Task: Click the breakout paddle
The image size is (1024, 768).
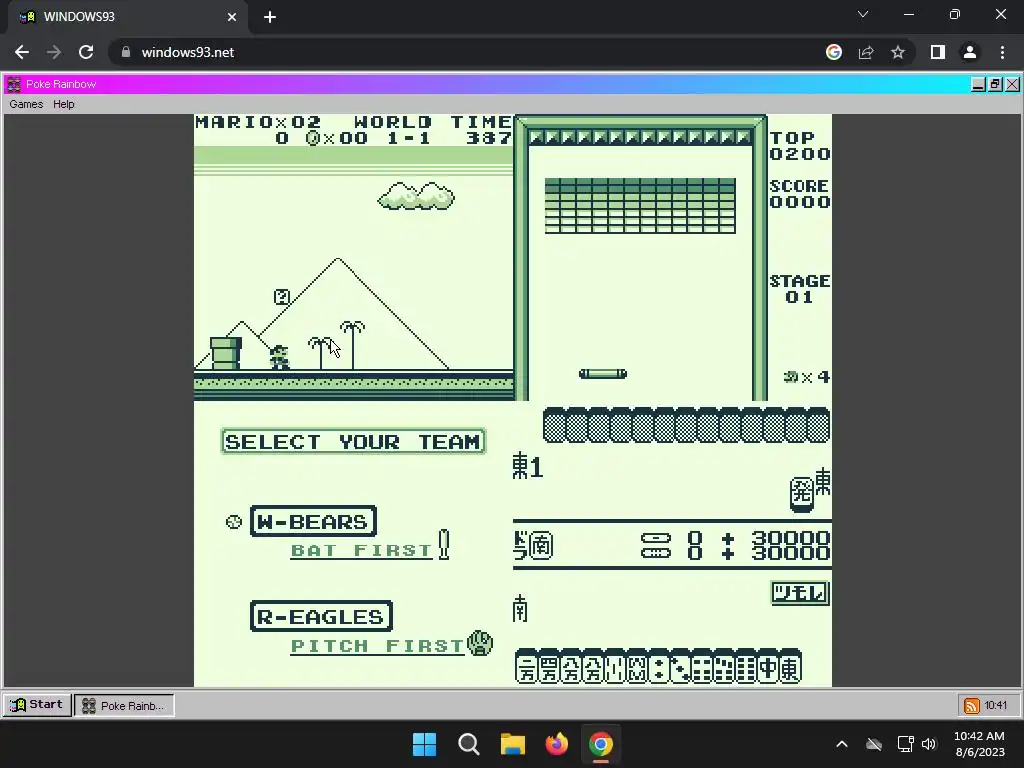Action: coord(603,374)
